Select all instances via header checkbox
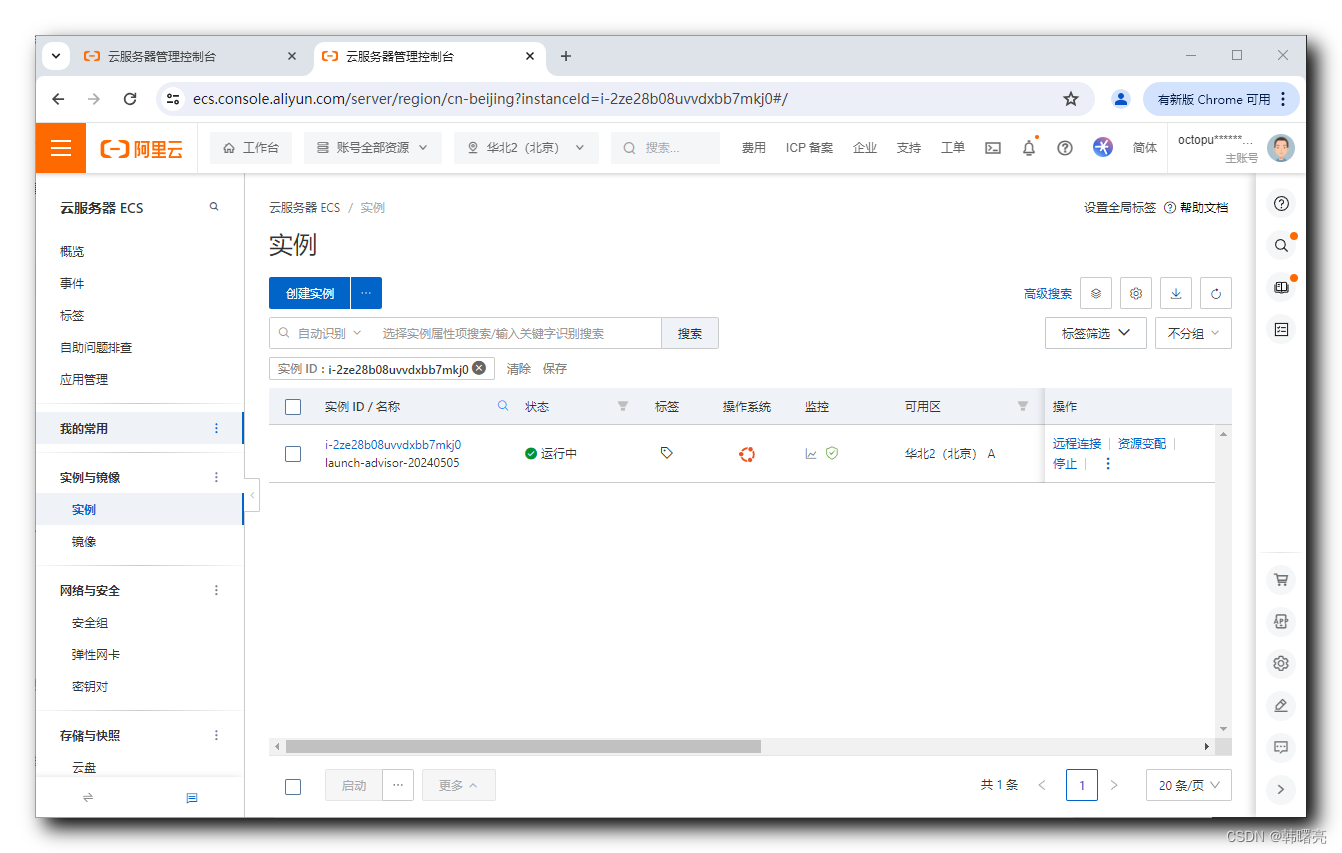This screenshot has width=1342, height=853. (293, 407)
